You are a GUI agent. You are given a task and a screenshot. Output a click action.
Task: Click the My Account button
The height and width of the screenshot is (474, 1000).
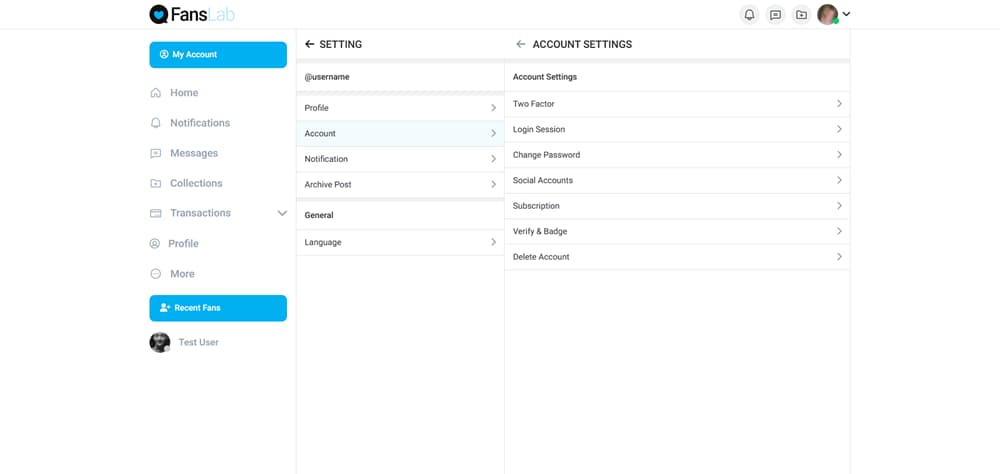tap(218, 55)
